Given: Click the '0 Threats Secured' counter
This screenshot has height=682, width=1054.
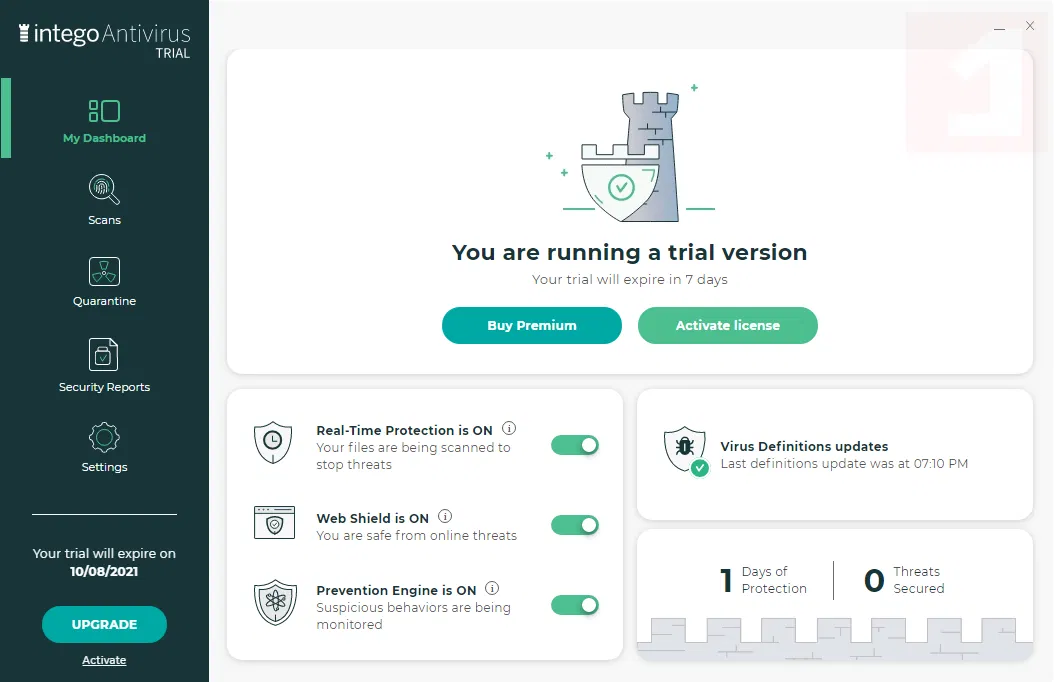Looking at the screenshot, I should 904,580.
